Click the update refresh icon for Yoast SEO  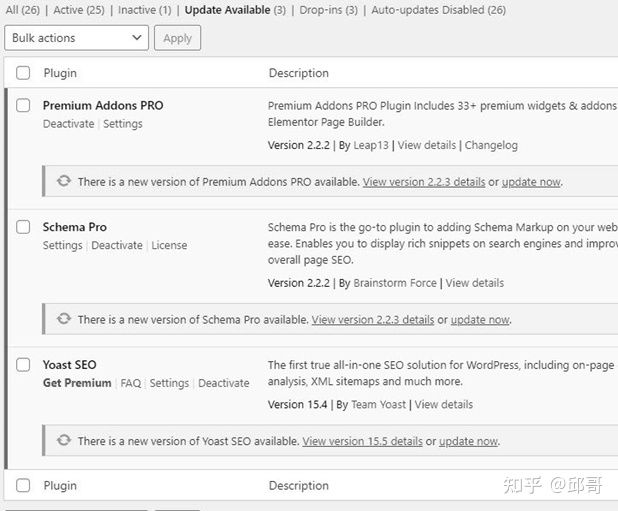(63, 440)
